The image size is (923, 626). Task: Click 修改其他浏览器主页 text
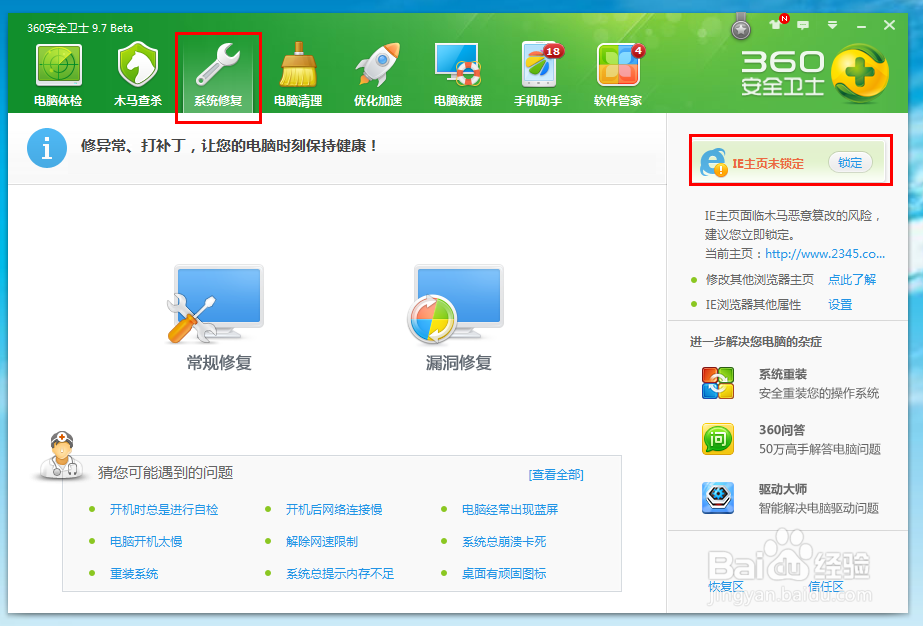pos(759,280)
